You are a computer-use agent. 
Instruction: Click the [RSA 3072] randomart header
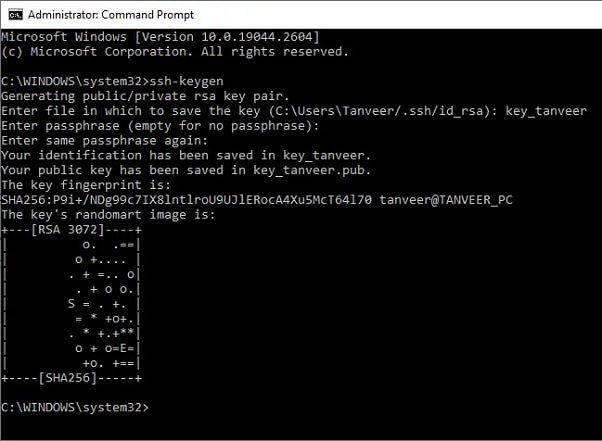click(68, 230)
